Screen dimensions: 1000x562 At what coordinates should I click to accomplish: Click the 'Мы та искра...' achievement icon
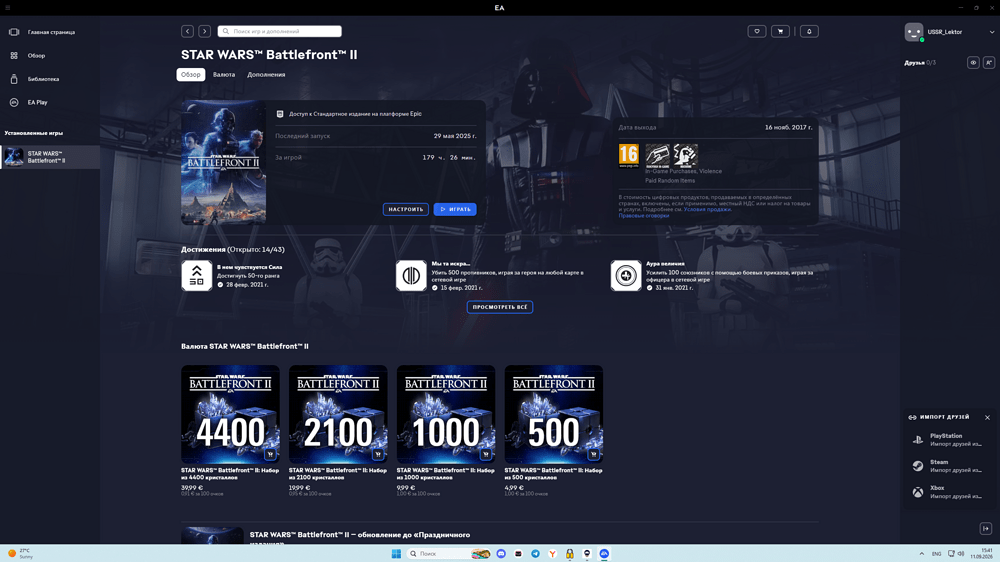[411, 276]
